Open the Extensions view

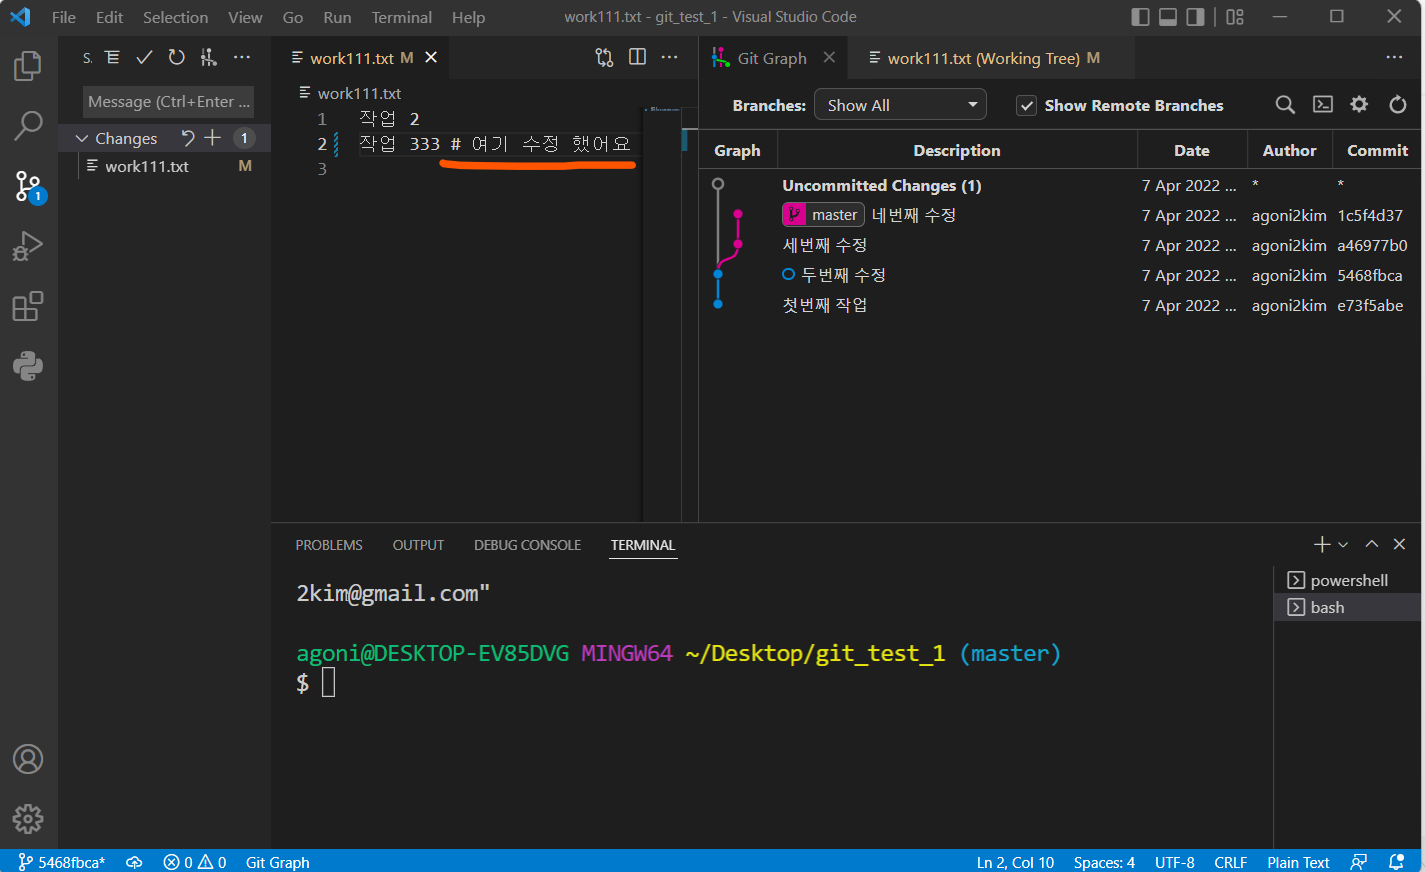[28, 306]
